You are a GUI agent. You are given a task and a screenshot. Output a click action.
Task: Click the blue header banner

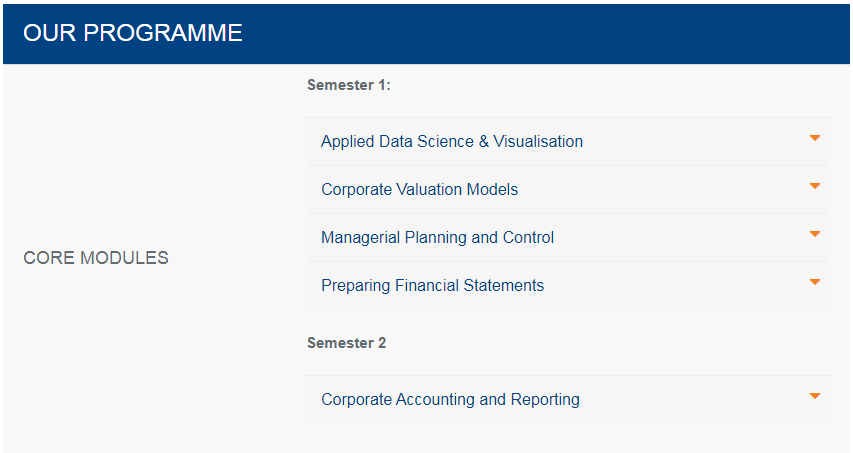[x=550, y=33]
